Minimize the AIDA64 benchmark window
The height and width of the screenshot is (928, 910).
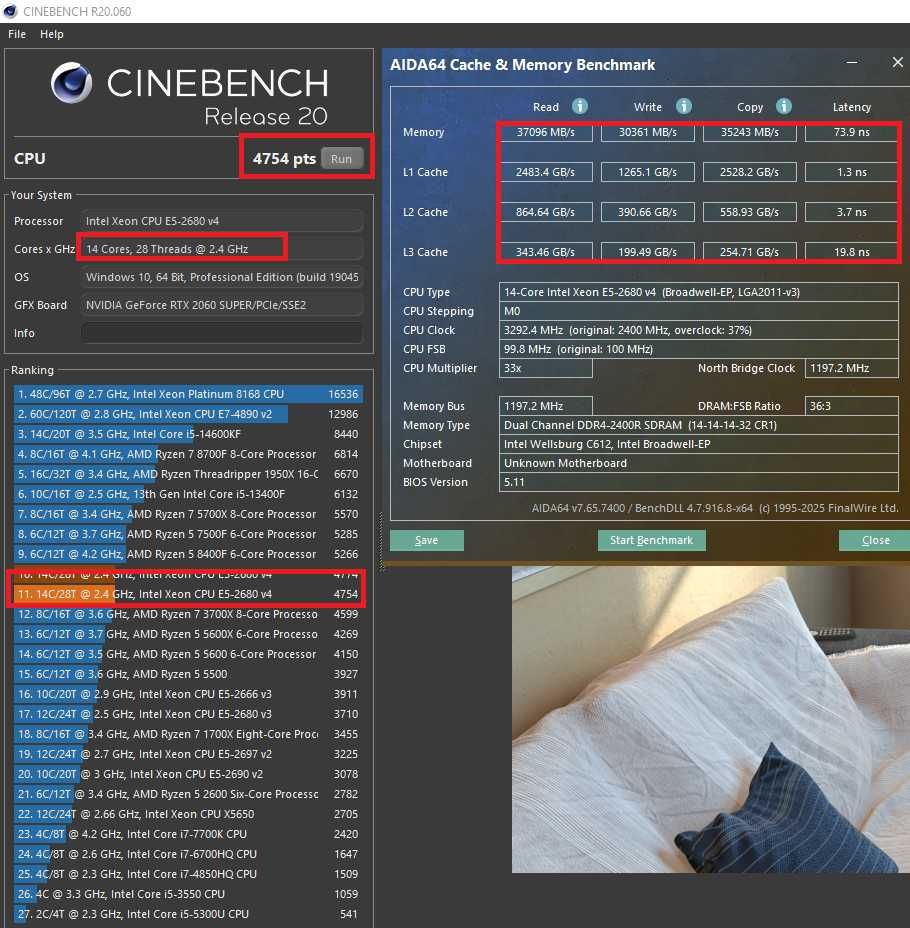pyautogui.click(x=852, y=62)
